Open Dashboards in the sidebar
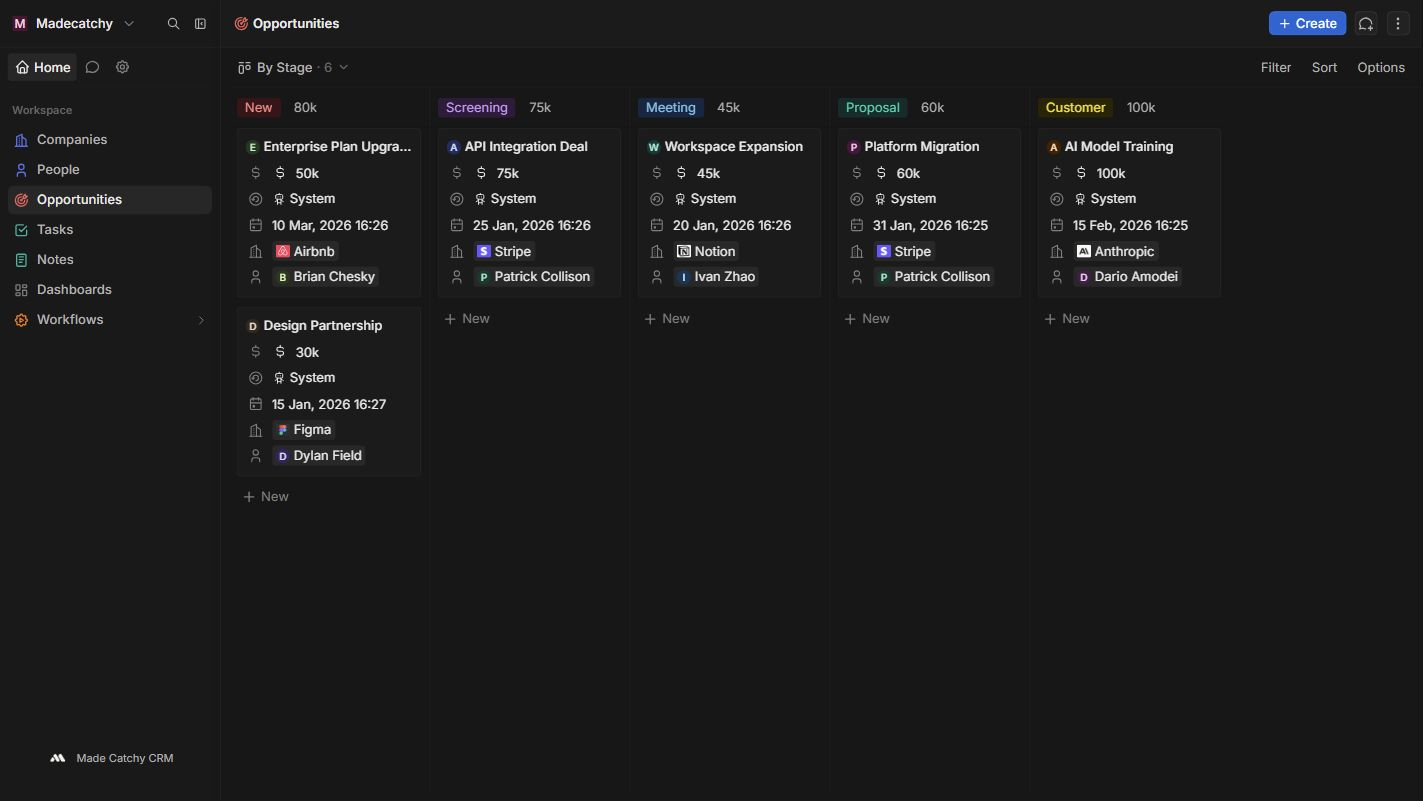 [x=110, y=290]
